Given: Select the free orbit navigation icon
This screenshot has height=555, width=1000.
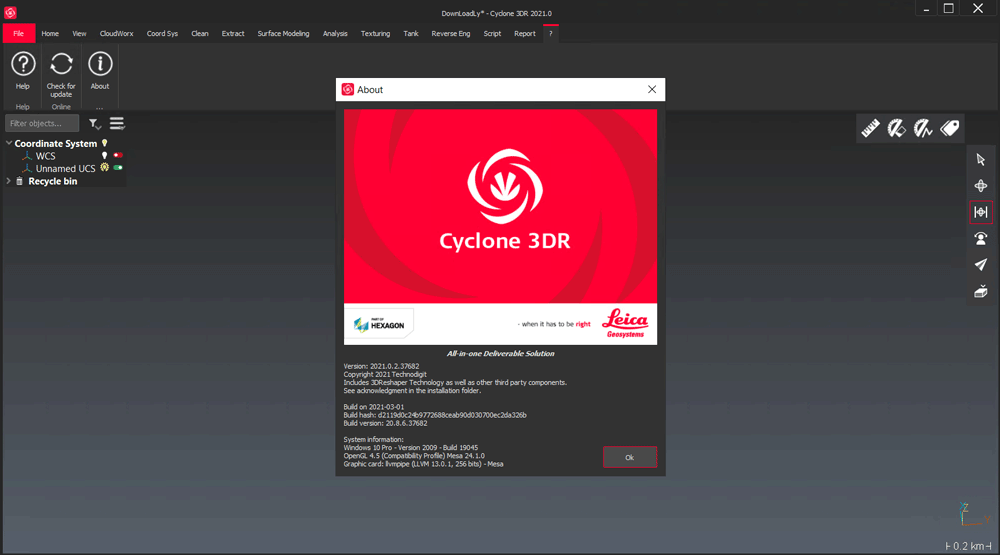Looking at the screenshot, I should [981, 186].
